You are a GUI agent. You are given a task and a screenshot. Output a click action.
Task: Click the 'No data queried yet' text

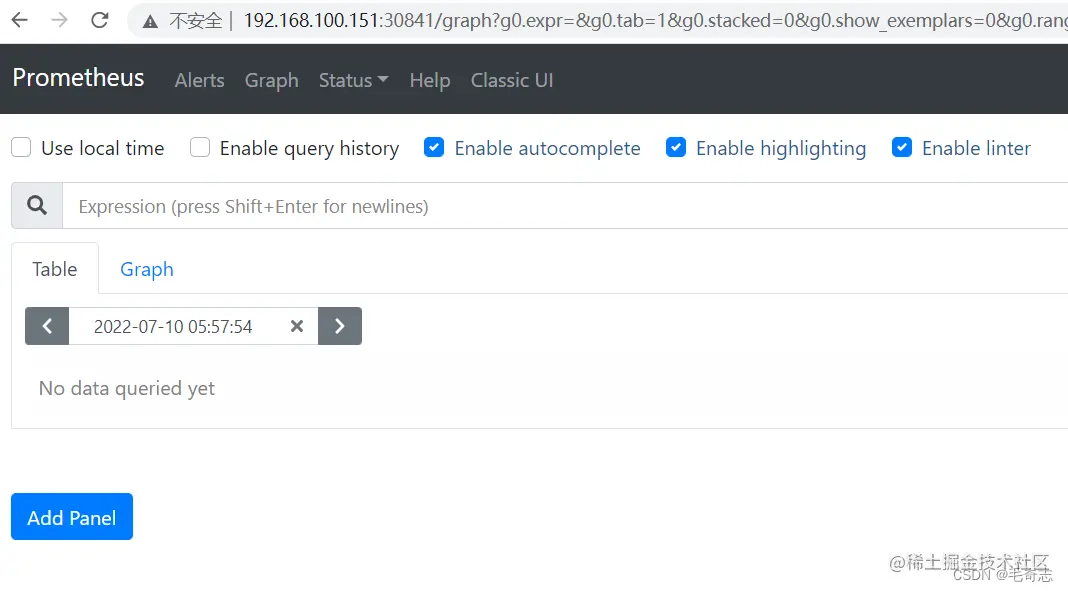coord(127,388)
